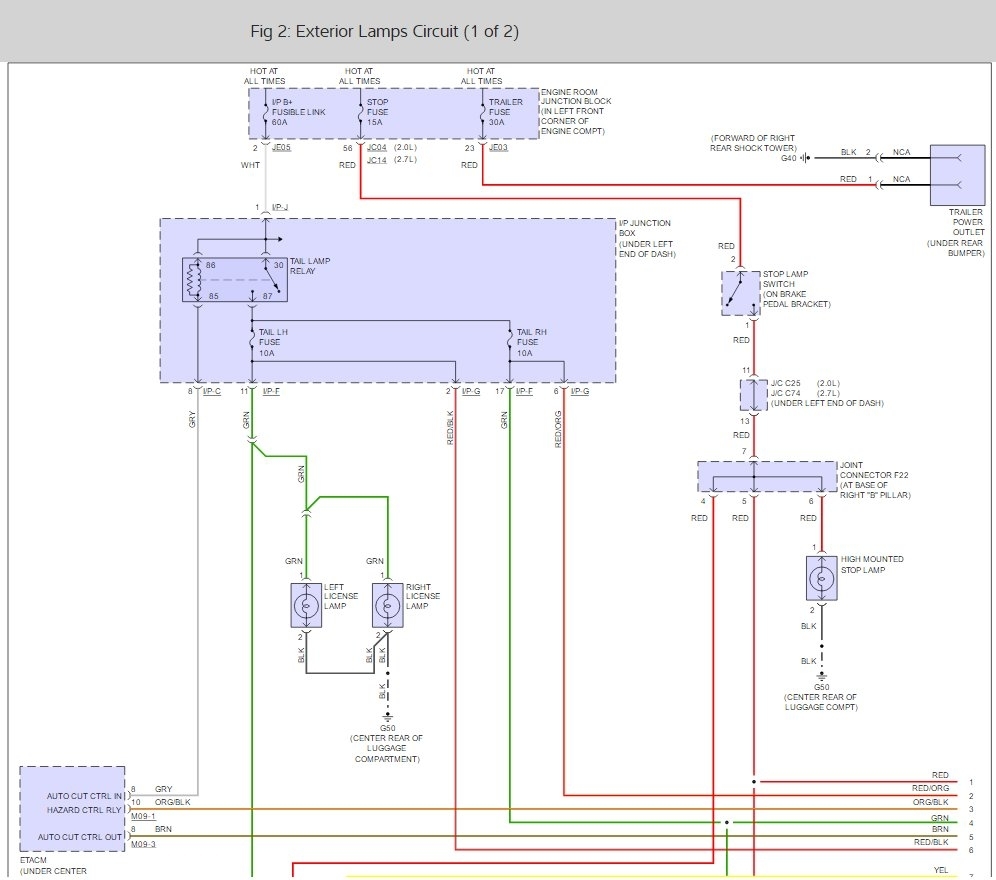This screenshot has width=996, height=880.
Task: Click the Left License Lamp symbol
Action: click(x=306, y=605)
